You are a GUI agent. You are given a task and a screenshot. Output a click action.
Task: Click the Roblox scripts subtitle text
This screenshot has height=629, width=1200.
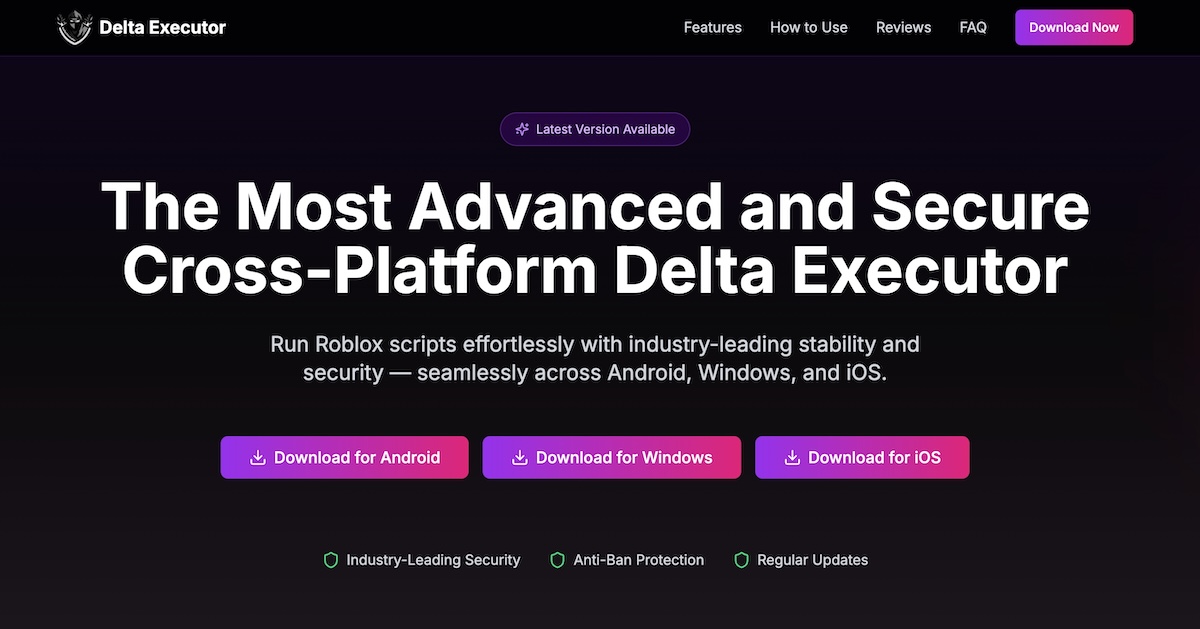pos(595,358)
